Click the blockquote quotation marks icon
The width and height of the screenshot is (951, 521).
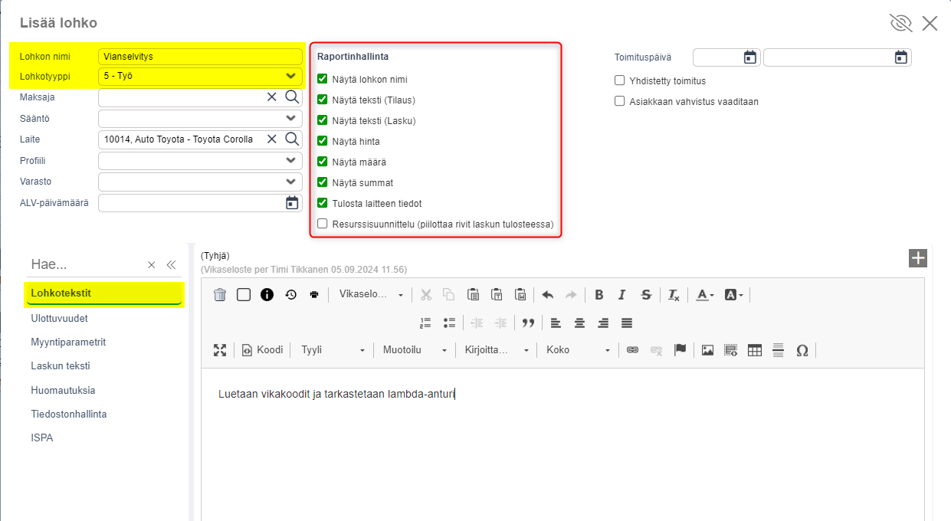[x=528, y=323]
